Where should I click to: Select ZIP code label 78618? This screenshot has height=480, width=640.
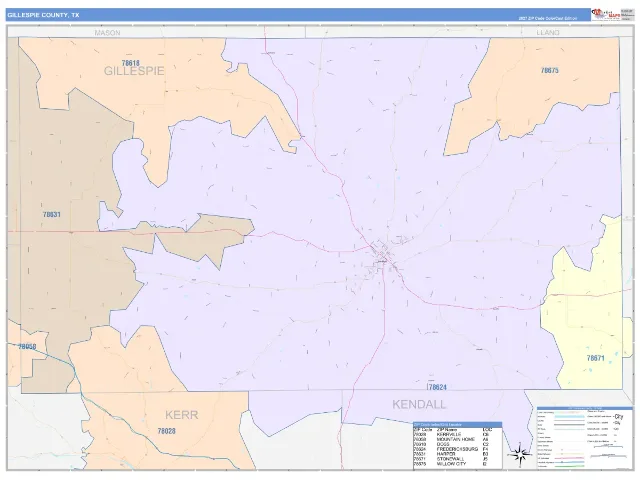[x=131, y=63]
